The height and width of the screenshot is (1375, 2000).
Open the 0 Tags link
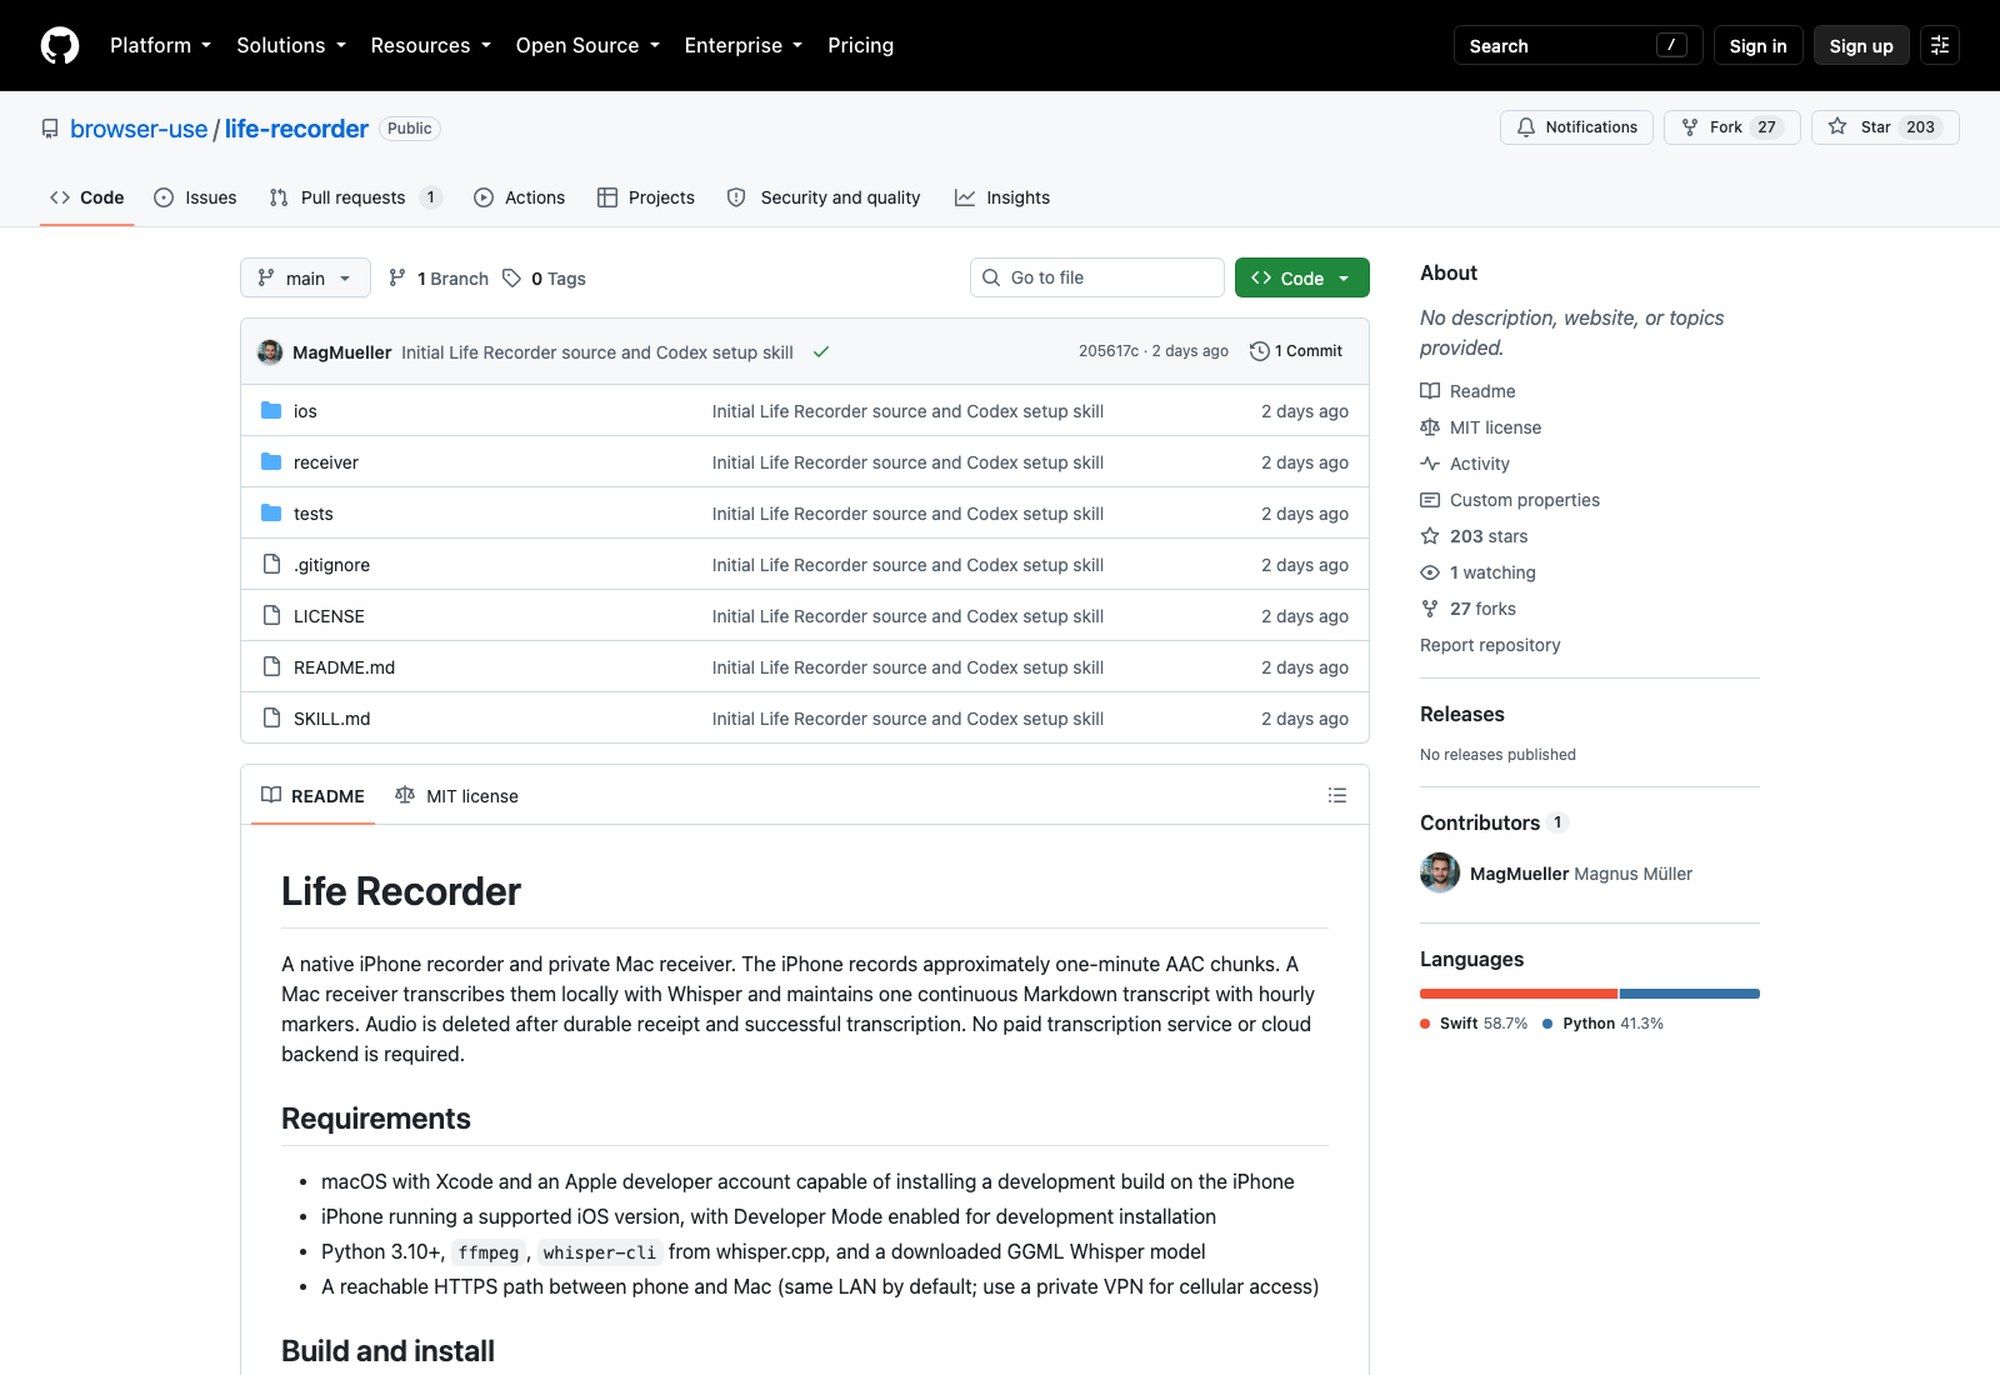point(544,278)
